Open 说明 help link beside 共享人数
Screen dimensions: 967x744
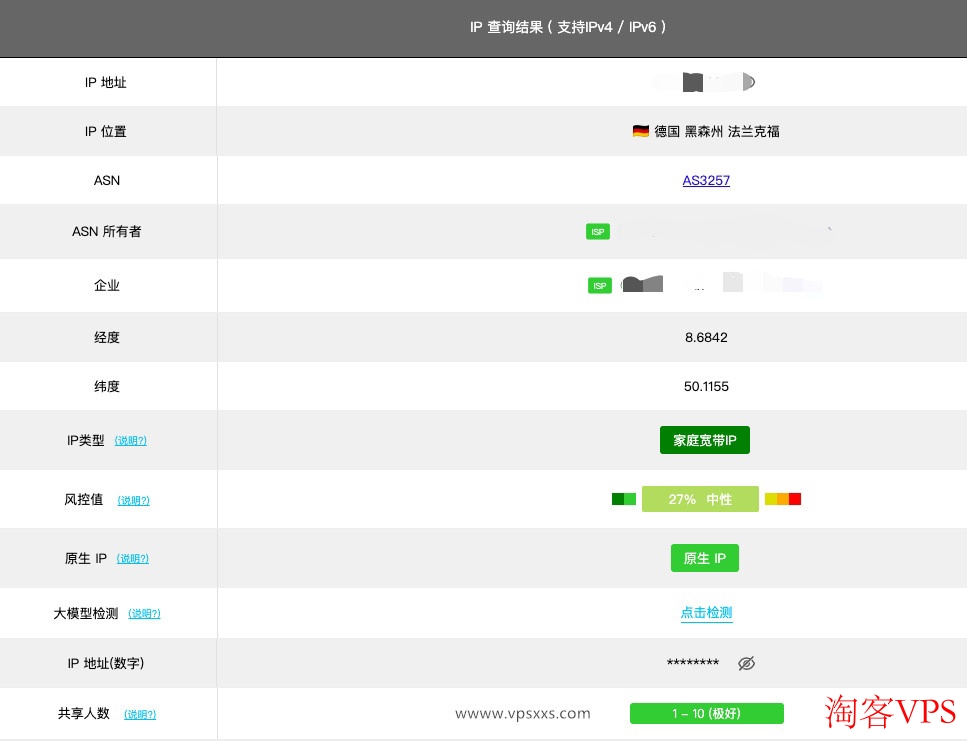coord(140,714)
